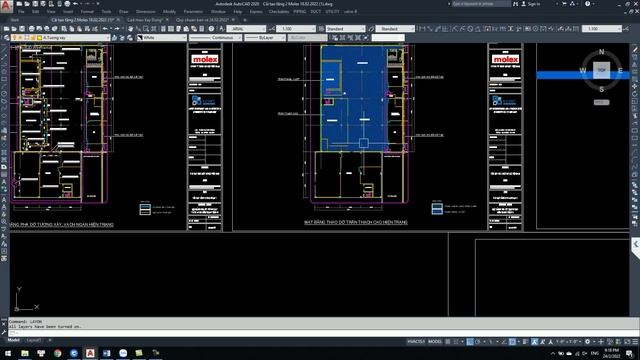Viewport: 640px width, 360px height.
Task: Switch to the Model layout tab
Action: pyautogui.click(x=13, y=340)
